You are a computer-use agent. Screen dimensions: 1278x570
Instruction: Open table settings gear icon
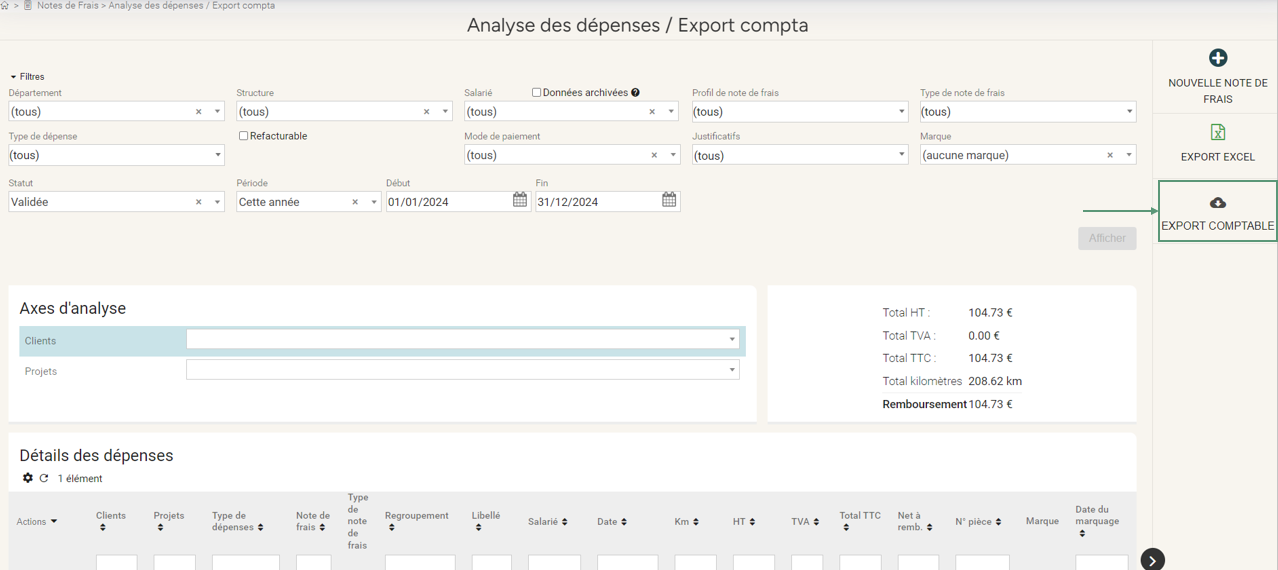28,478
